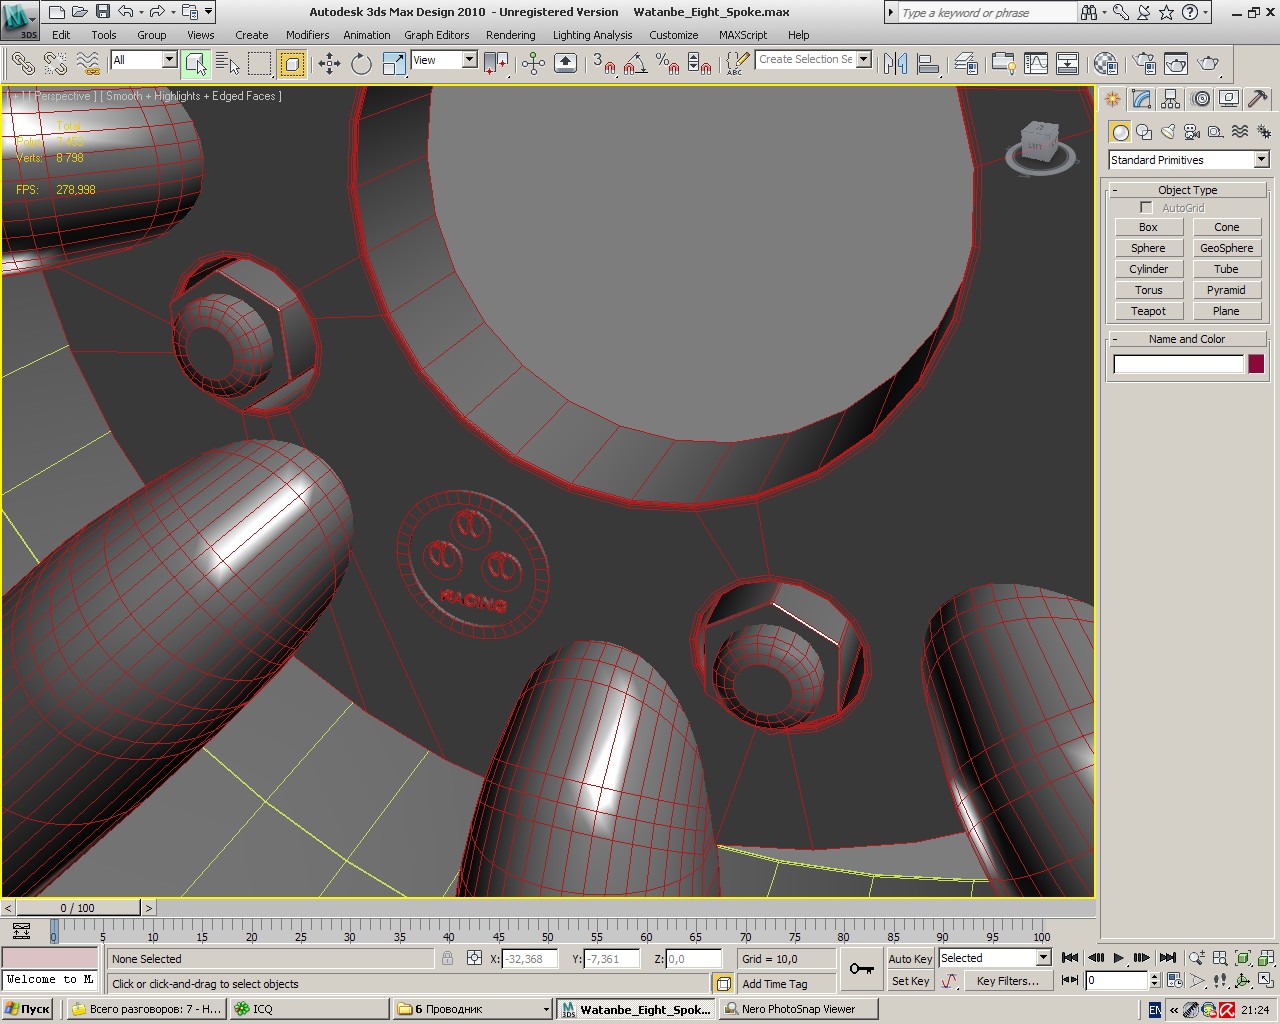Click Bind to Space Warp tool

88,64
